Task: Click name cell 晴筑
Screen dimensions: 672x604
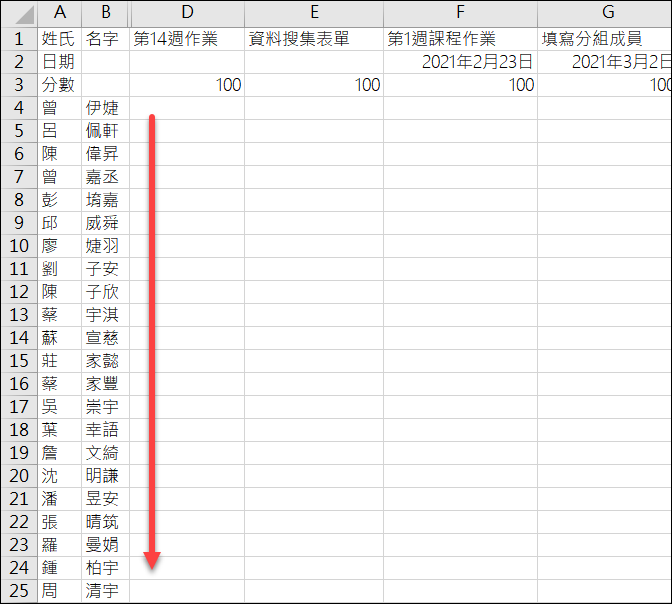Action: click(105, 522)
